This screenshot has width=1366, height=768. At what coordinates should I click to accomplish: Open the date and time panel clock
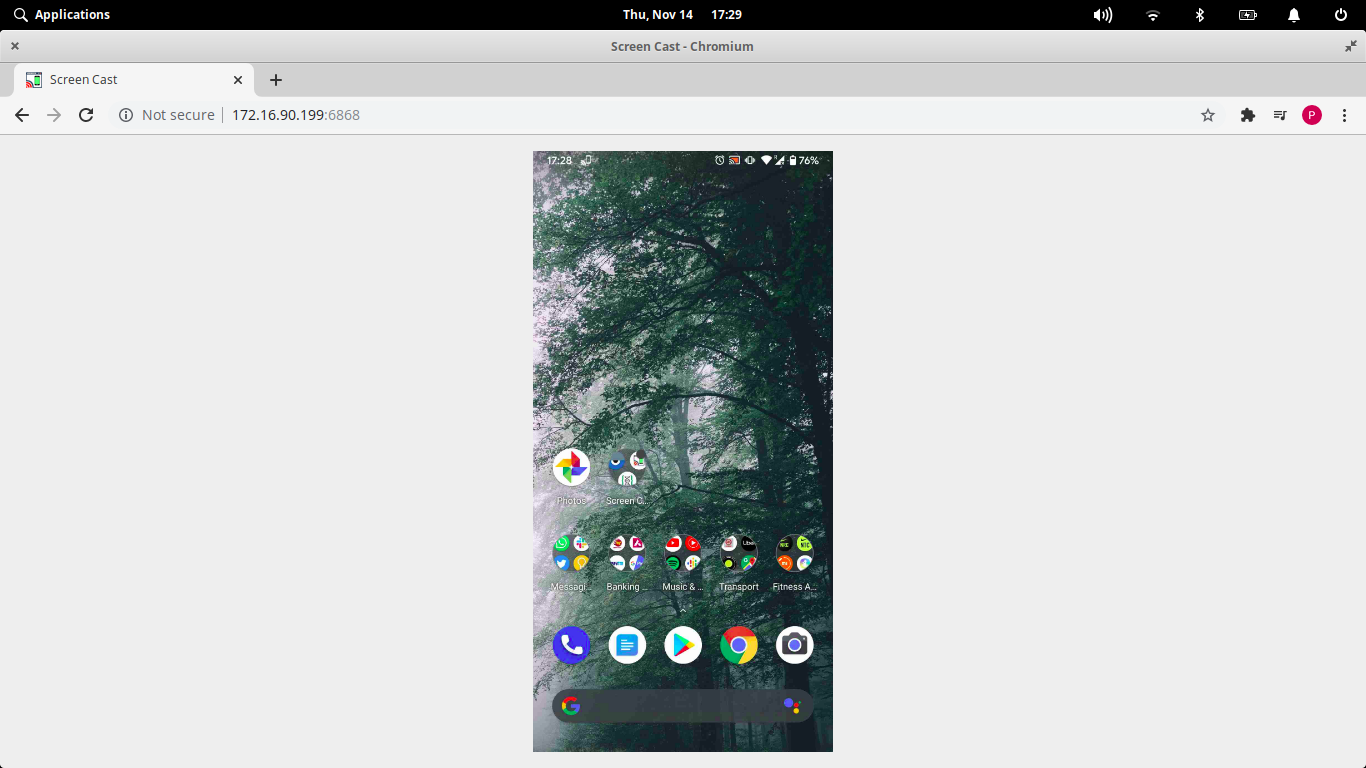point(682,15)
